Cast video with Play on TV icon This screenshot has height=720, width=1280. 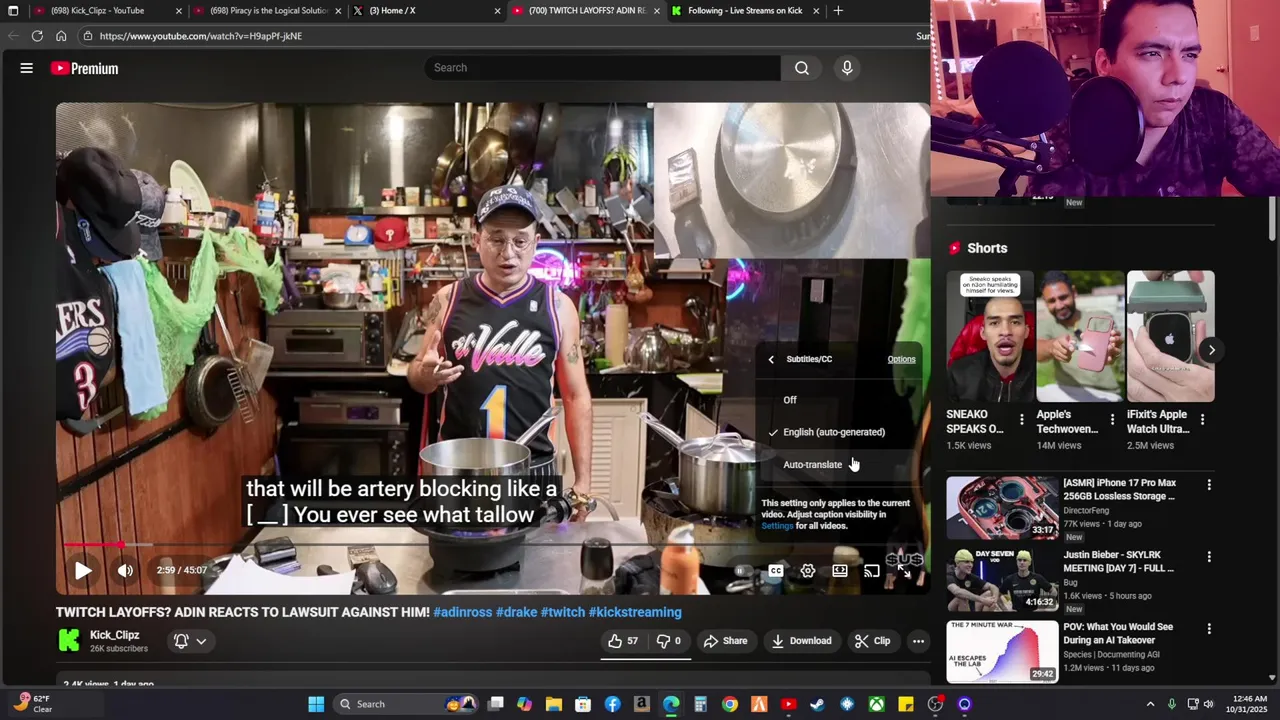point(872,571)
